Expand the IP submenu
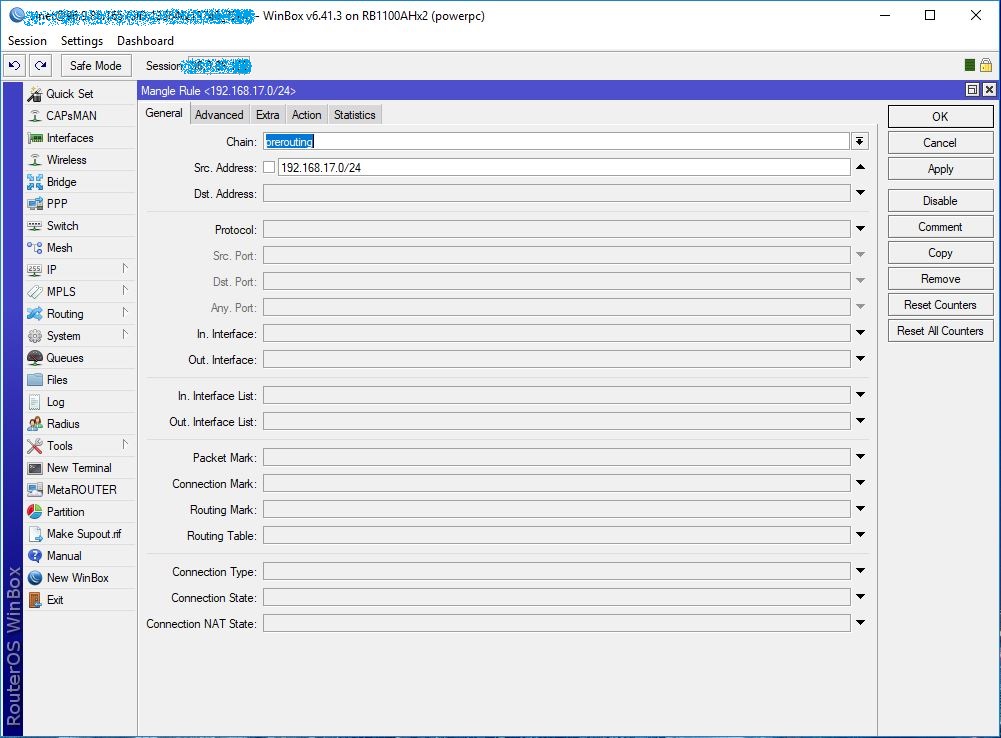The width and height of the screenshot is (1001, 738). 125,269
